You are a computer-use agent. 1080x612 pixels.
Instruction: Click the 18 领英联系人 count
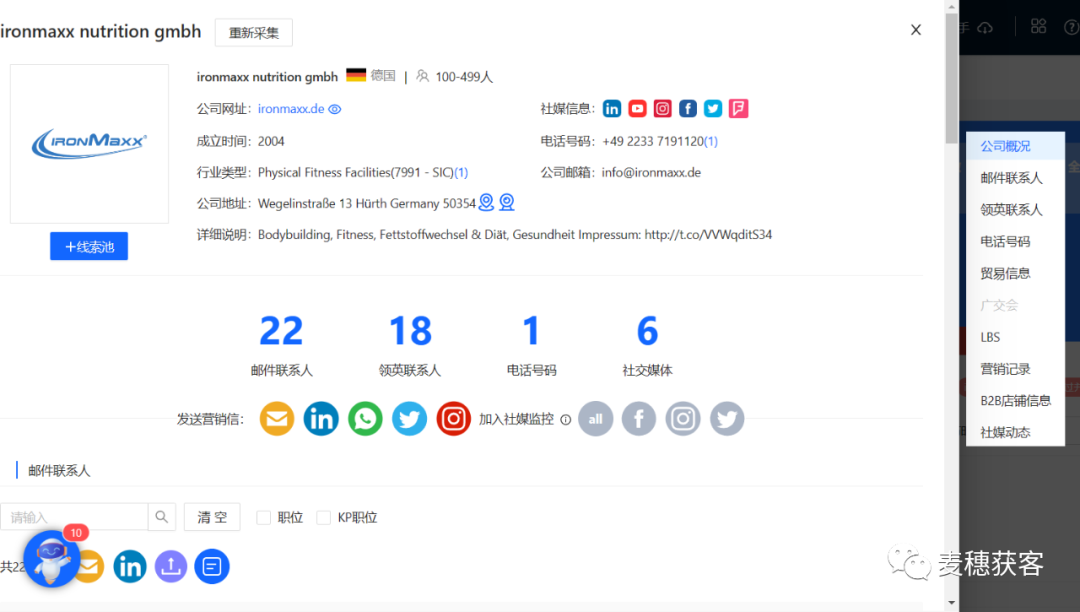coord(410,345)
